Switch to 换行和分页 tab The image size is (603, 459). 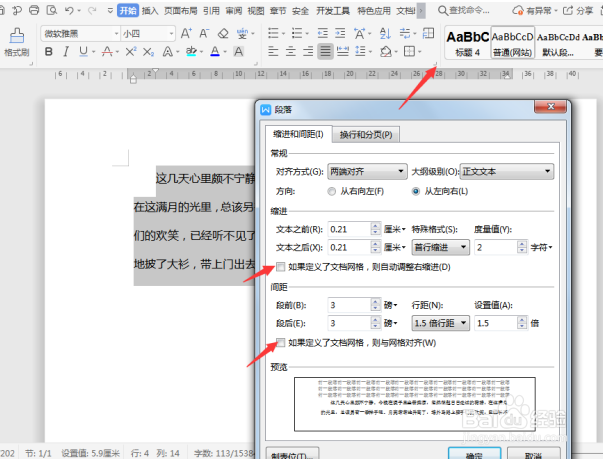coord(366,135)
